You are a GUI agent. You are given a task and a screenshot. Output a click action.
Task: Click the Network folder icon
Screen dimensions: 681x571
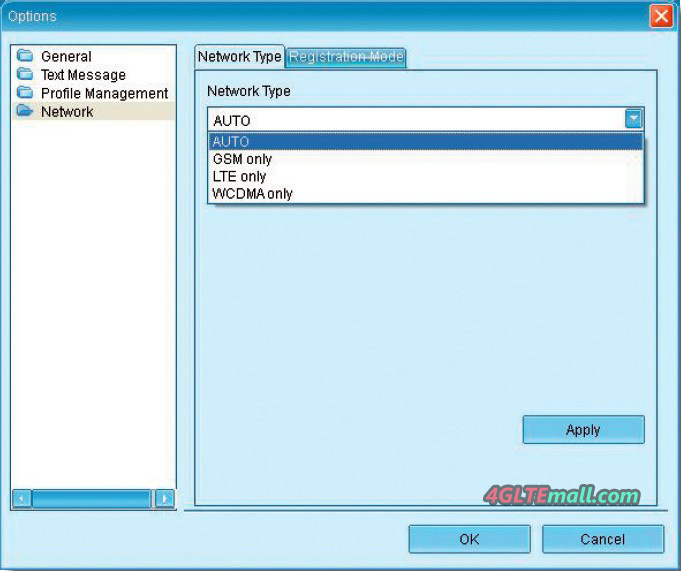point(25,112)
